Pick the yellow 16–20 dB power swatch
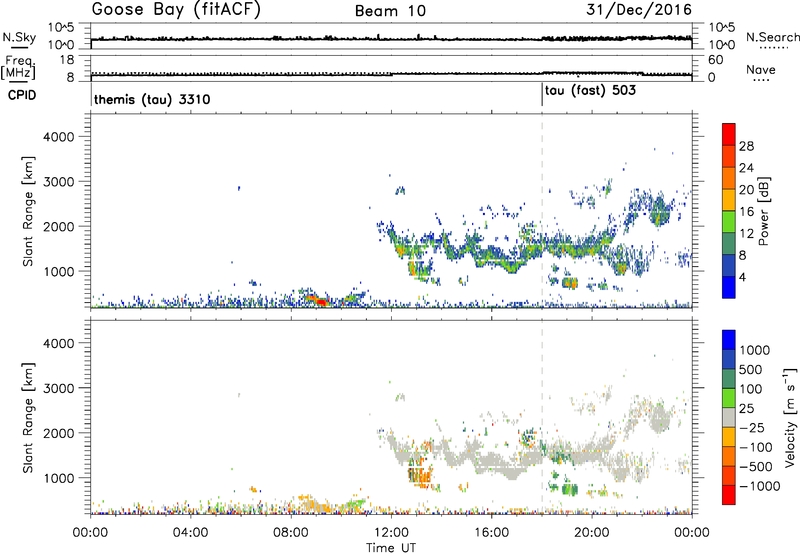This screenshot has width=800, height=554. coord(729,200)
